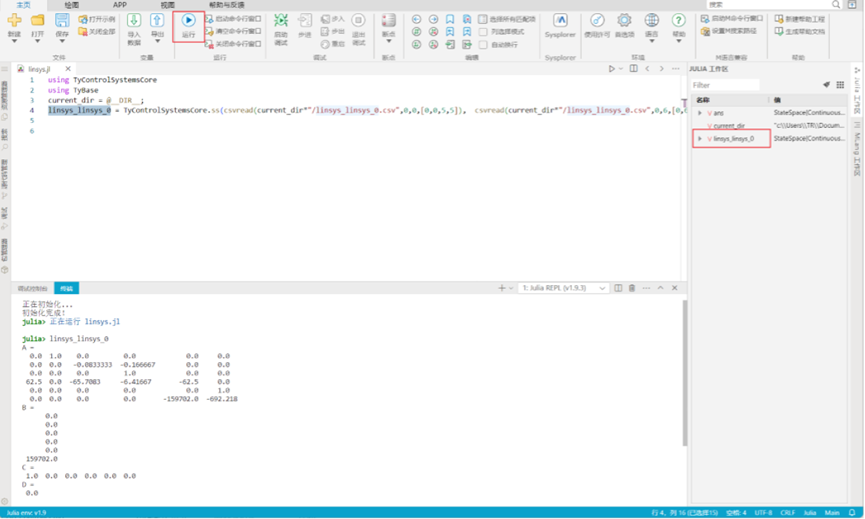Click the UTF-8 encoding in status bar
This screenshot has height=519, width=865.
click(763, 512)
